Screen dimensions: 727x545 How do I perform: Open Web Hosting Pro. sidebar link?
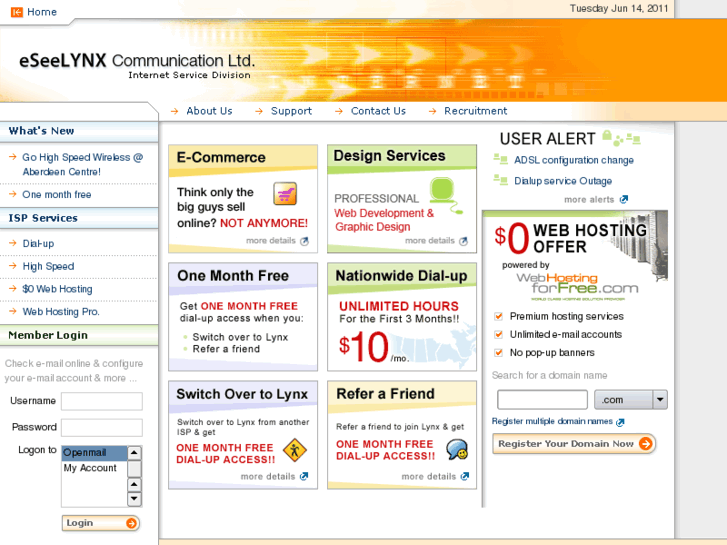click(61, 312)
